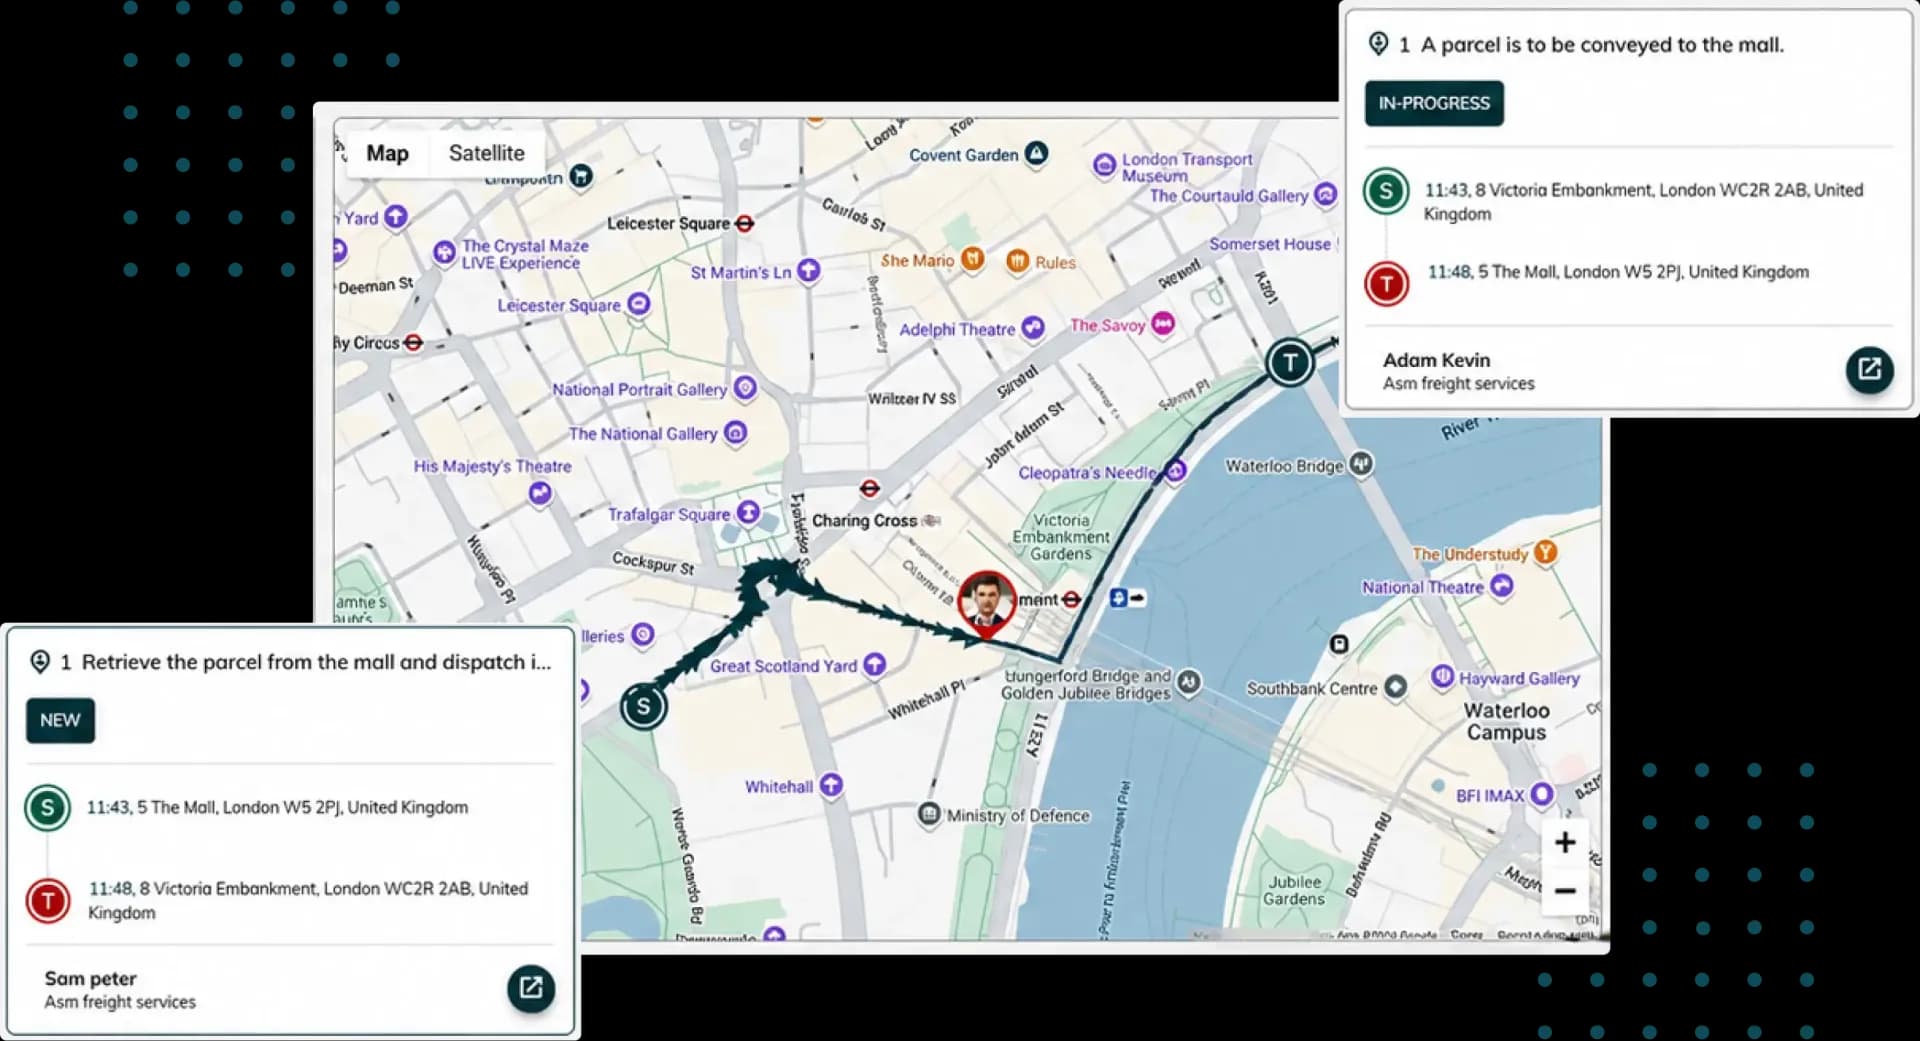Click the Adam Kevin driver name

point(1436,360)
